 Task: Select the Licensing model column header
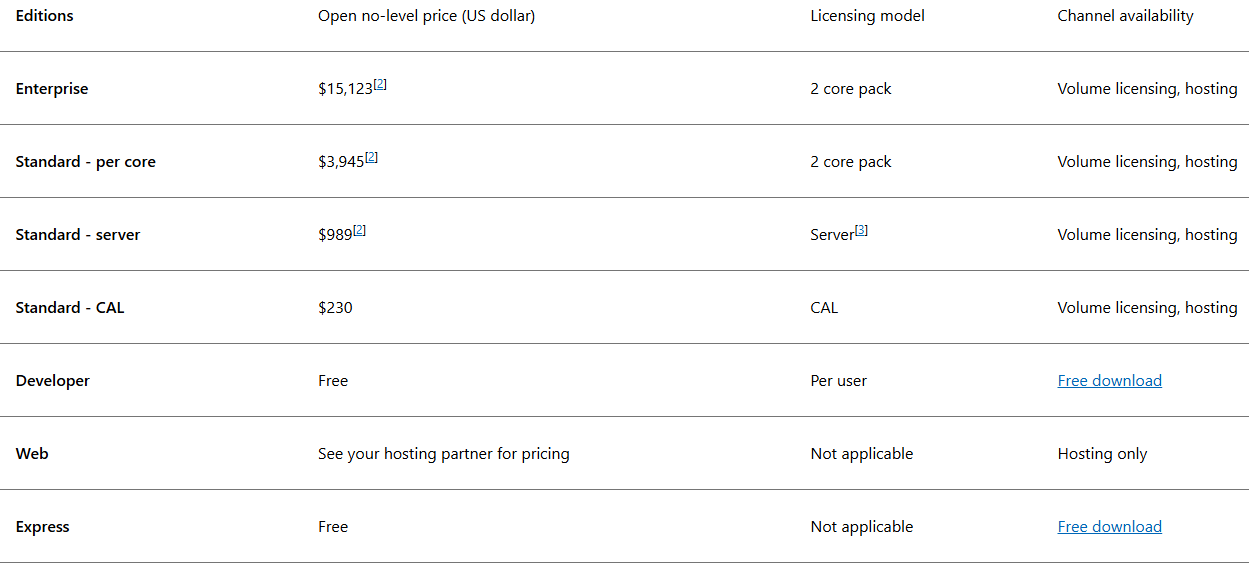coord(867,16)
